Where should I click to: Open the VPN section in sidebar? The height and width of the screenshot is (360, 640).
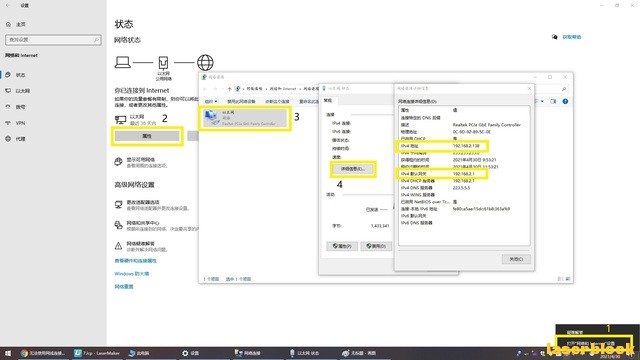20,123
